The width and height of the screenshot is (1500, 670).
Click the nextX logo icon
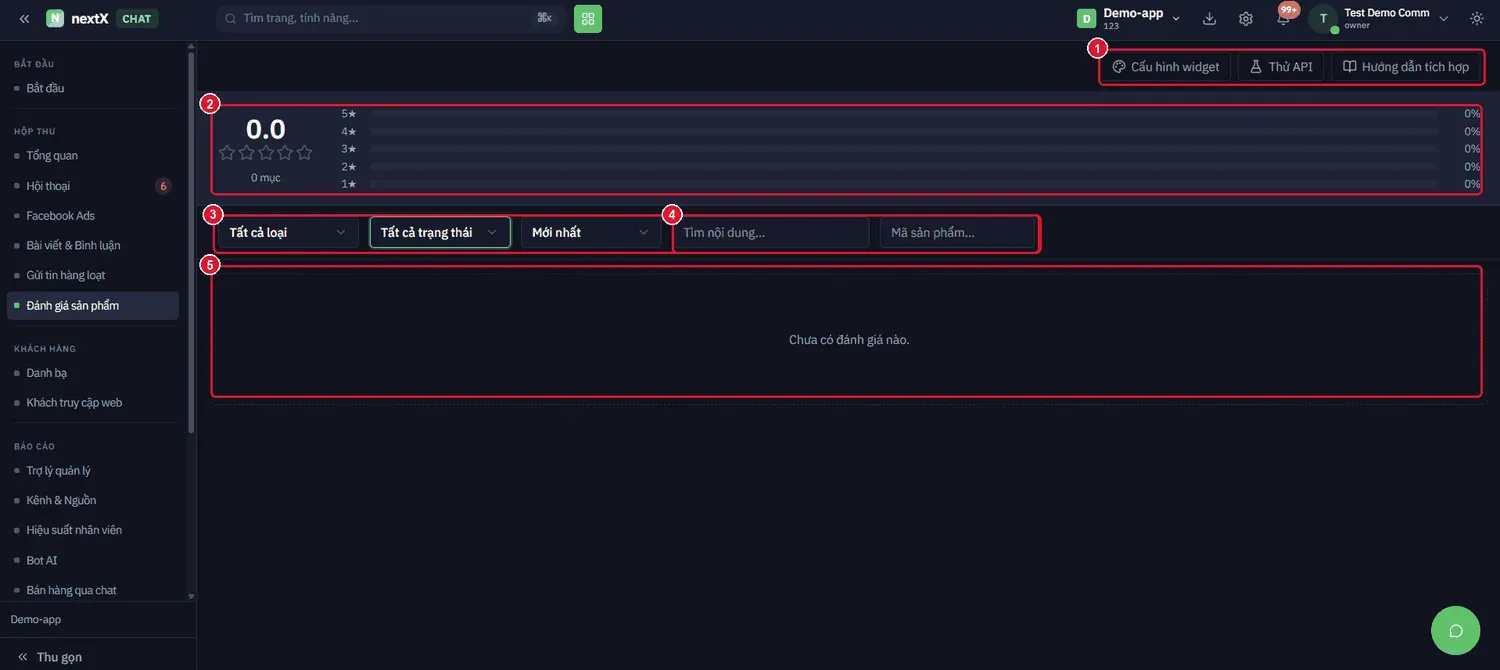(55, 18)
